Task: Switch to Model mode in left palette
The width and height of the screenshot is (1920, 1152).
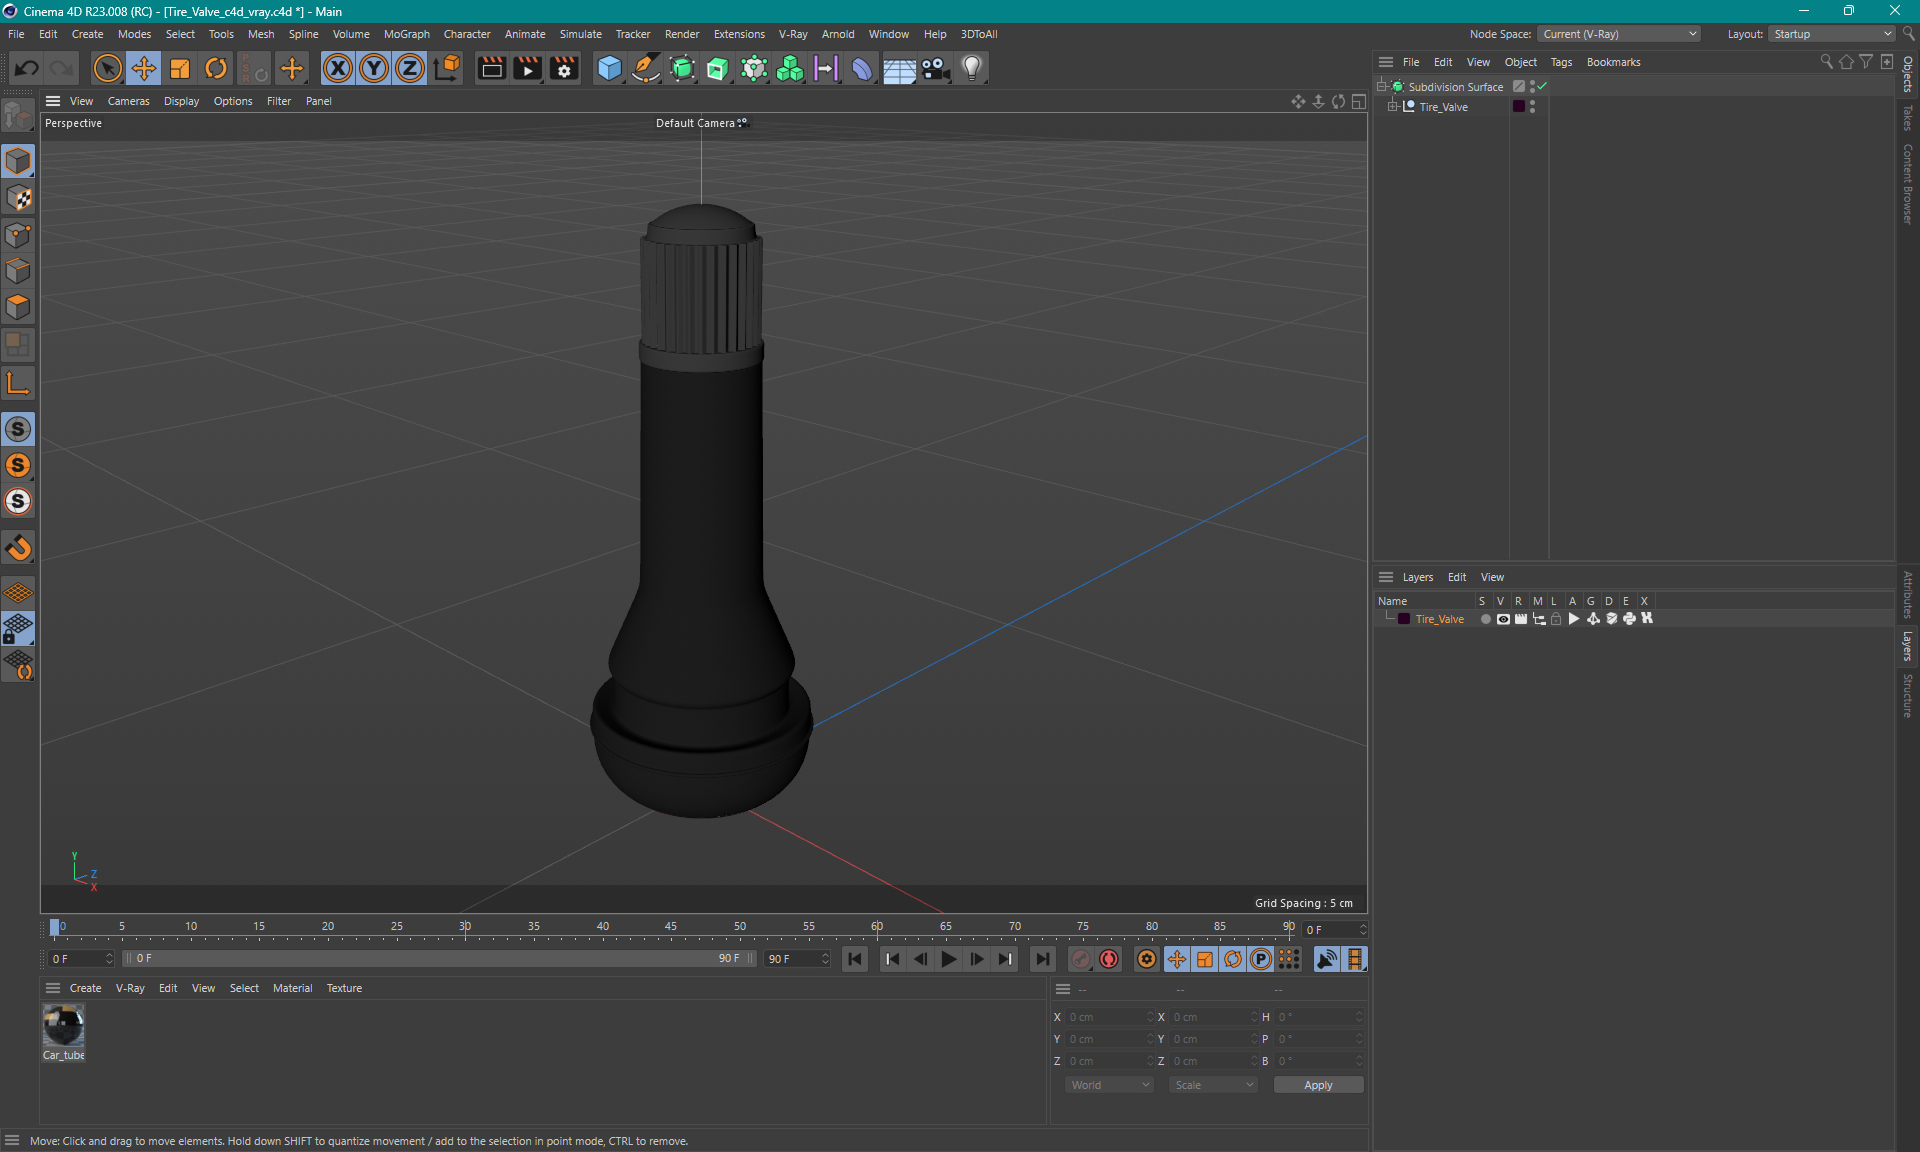Action: (x=18, y=161)
